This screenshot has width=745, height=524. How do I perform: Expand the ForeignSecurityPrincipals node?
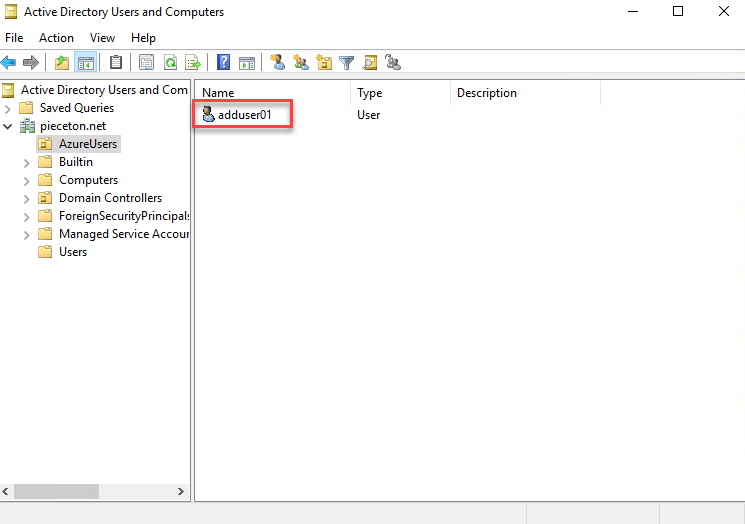(x=26, y=217)
